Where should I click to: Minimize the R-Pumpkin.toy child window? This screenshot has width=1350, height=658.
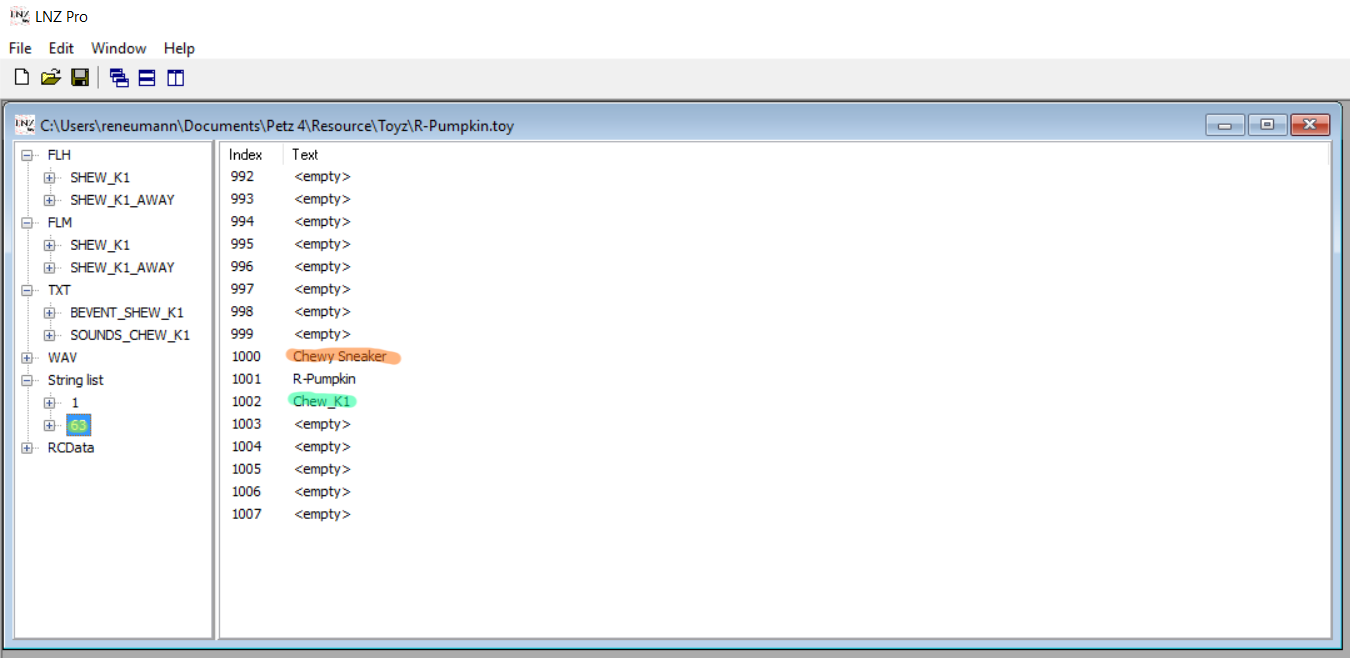coord(1224,125)
